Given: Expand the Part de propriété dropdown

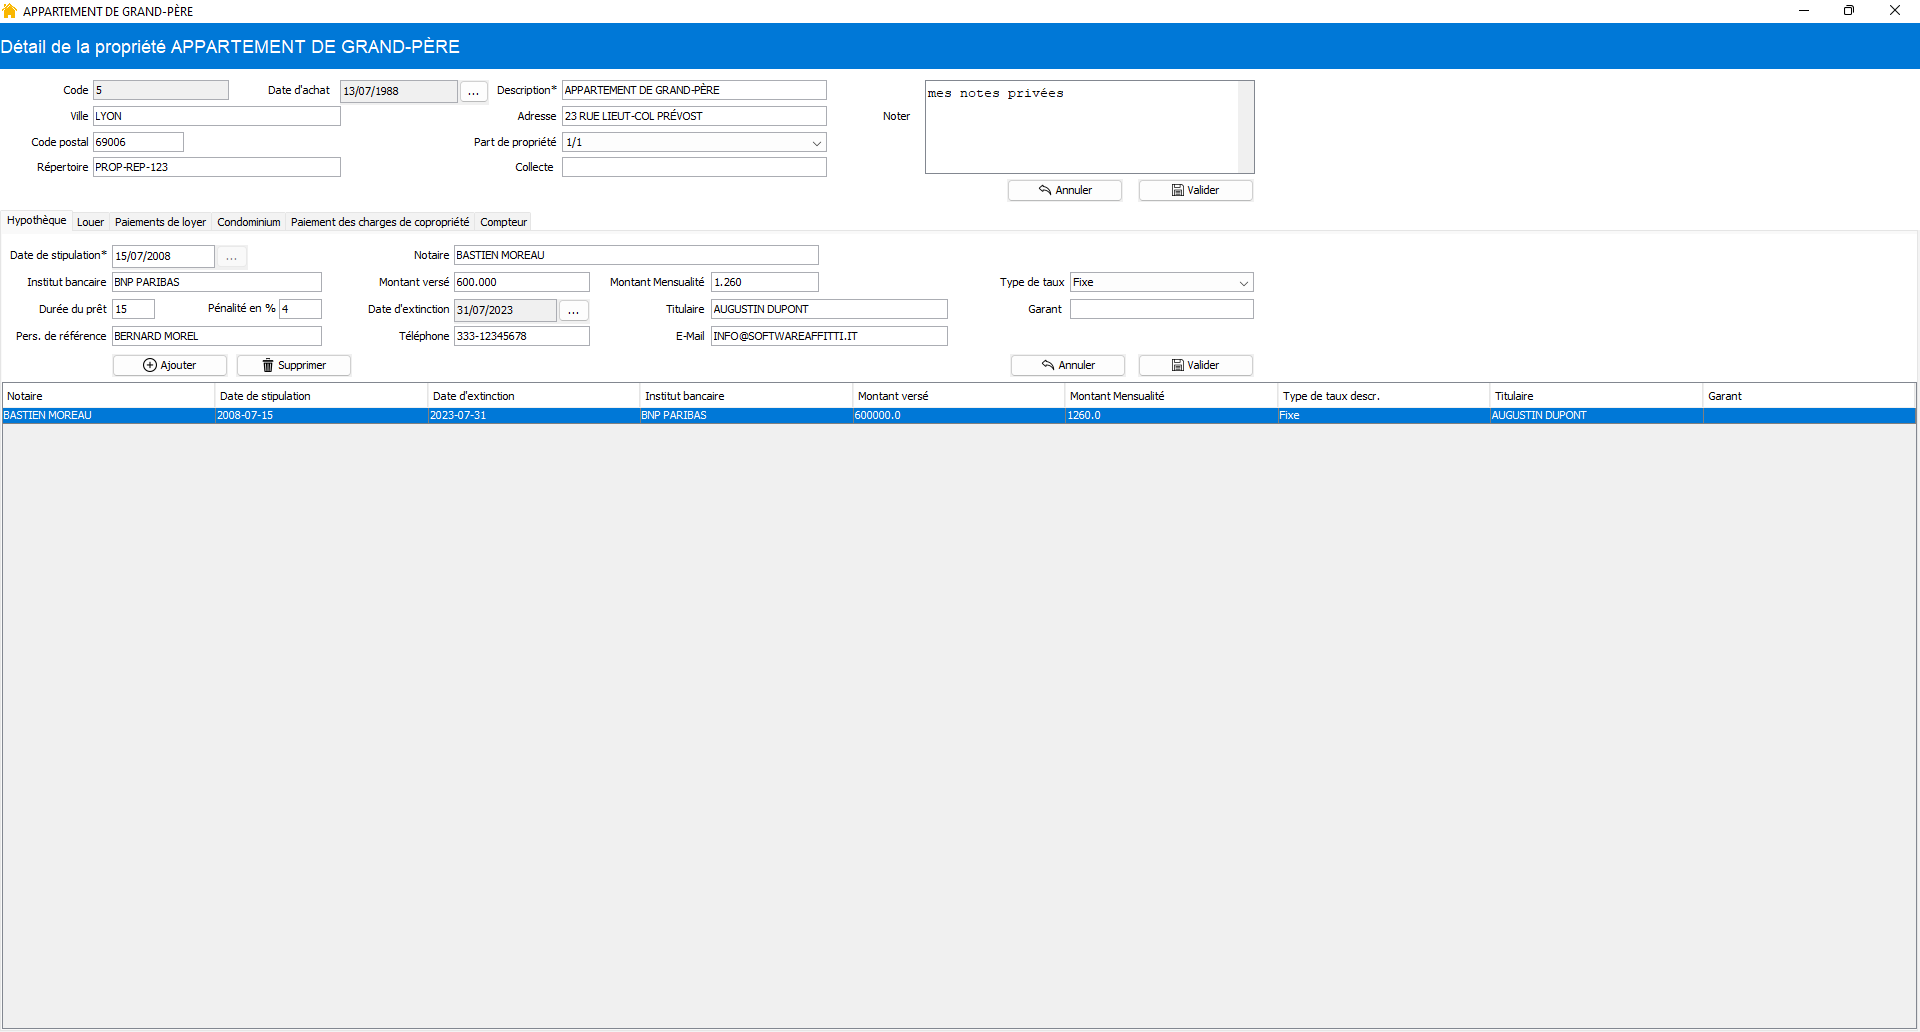Looking at the screenshot, I should point(816,143).
